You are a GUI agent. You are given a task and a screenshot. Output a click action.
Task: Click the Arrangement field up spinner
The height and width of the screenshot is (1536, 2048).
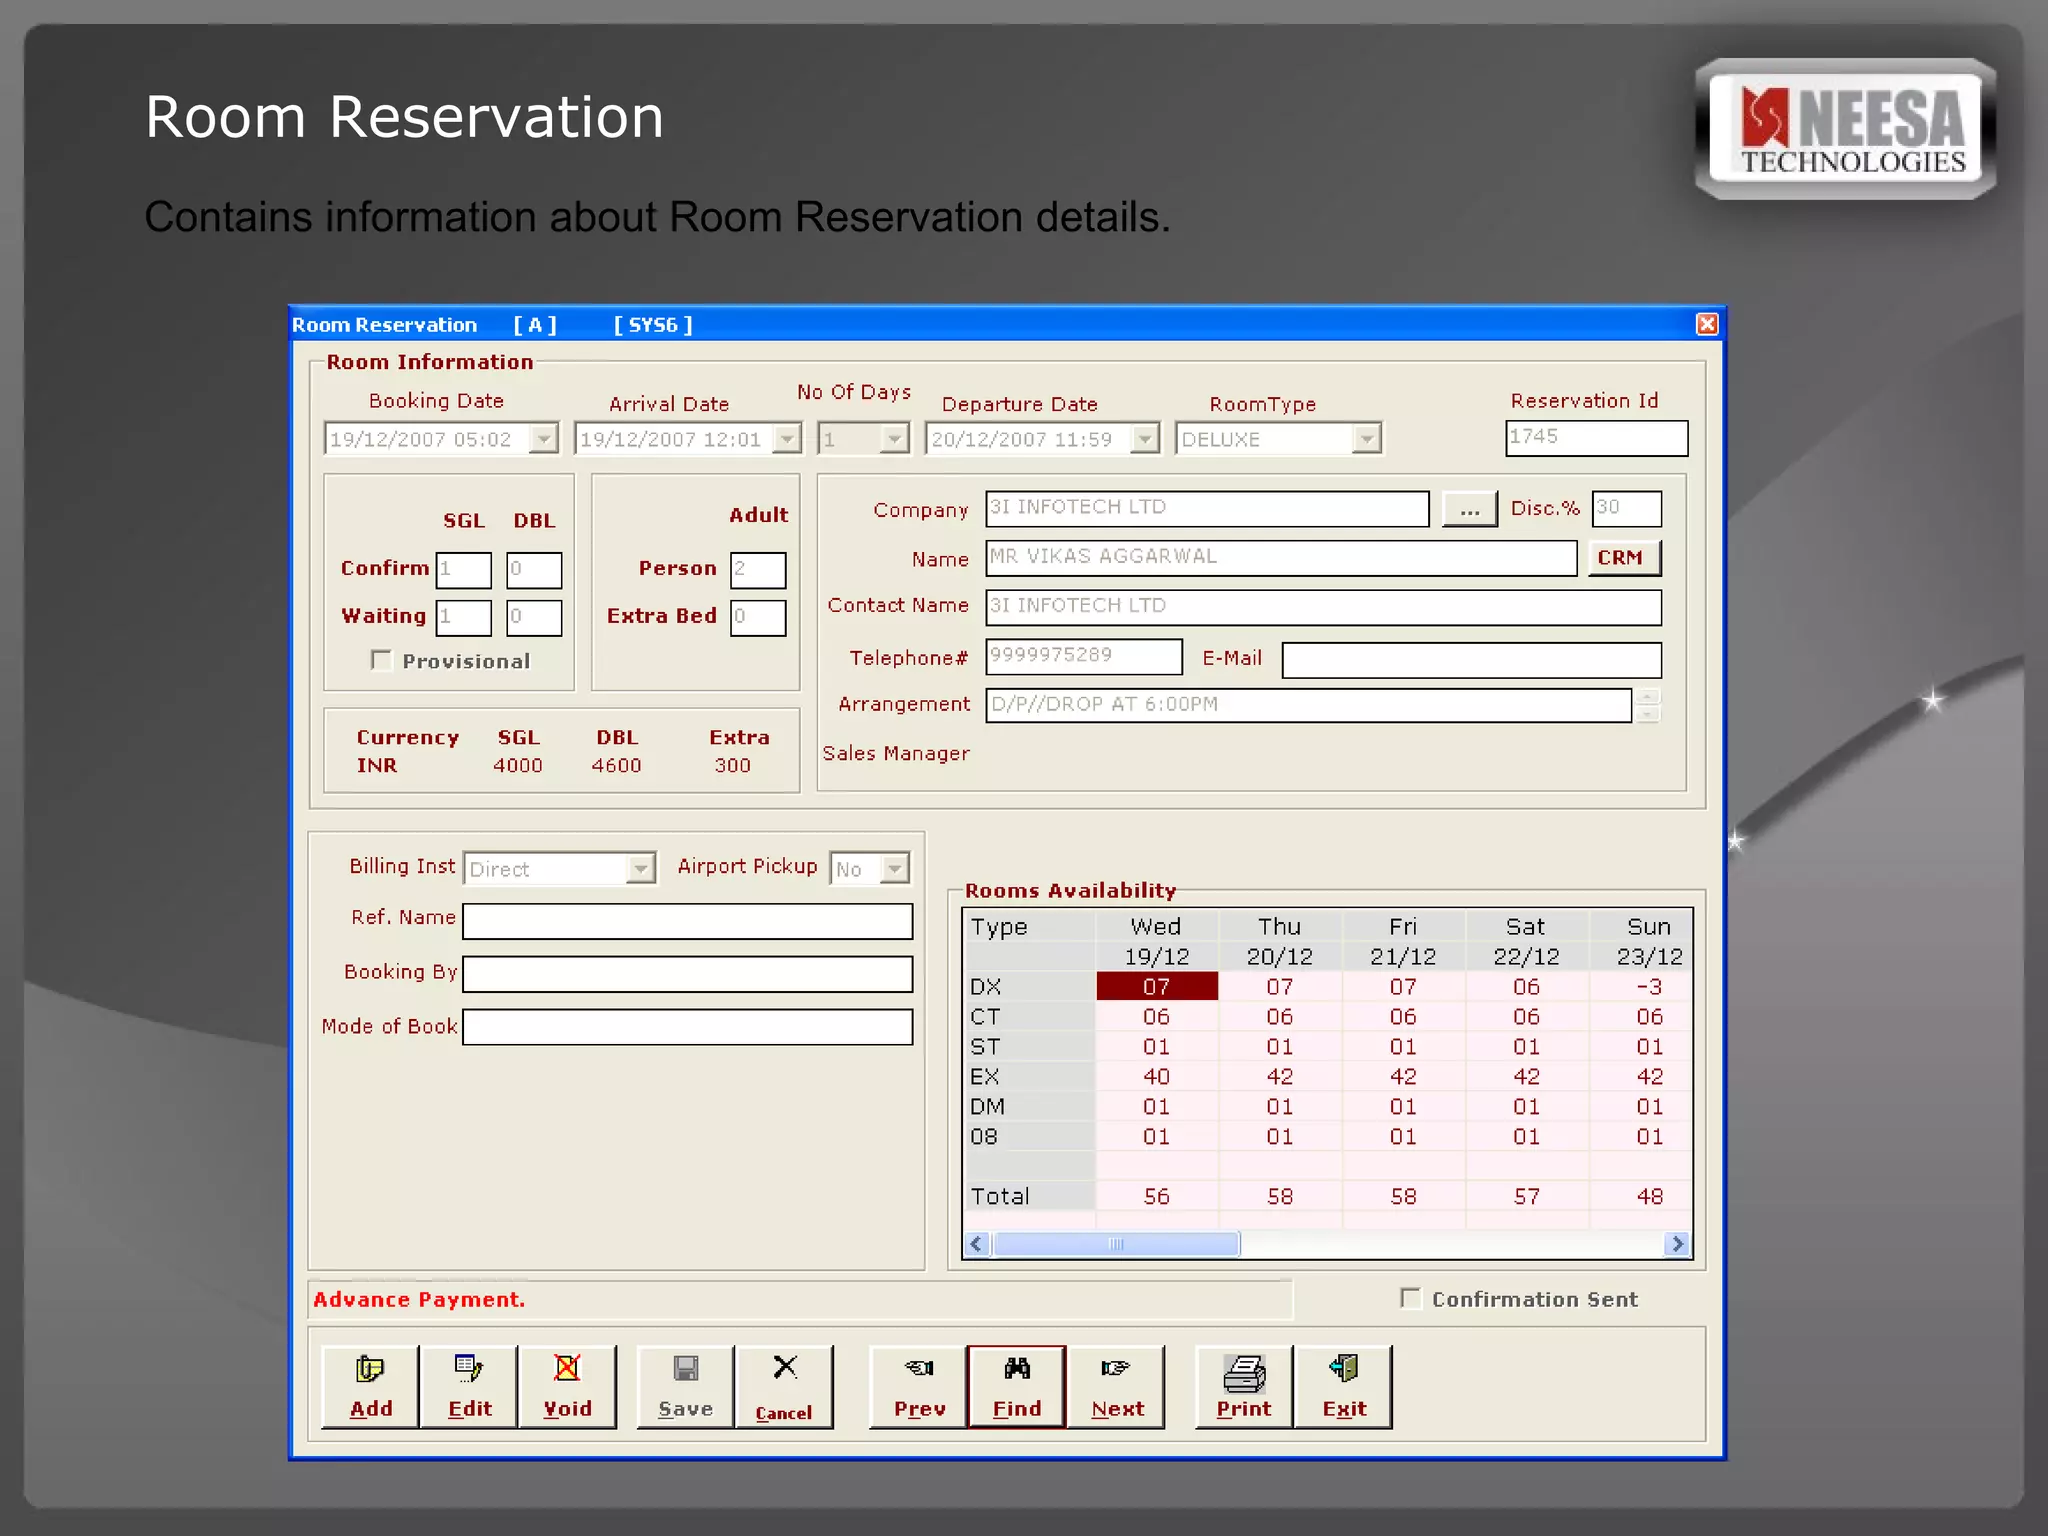pos(1649,697)
